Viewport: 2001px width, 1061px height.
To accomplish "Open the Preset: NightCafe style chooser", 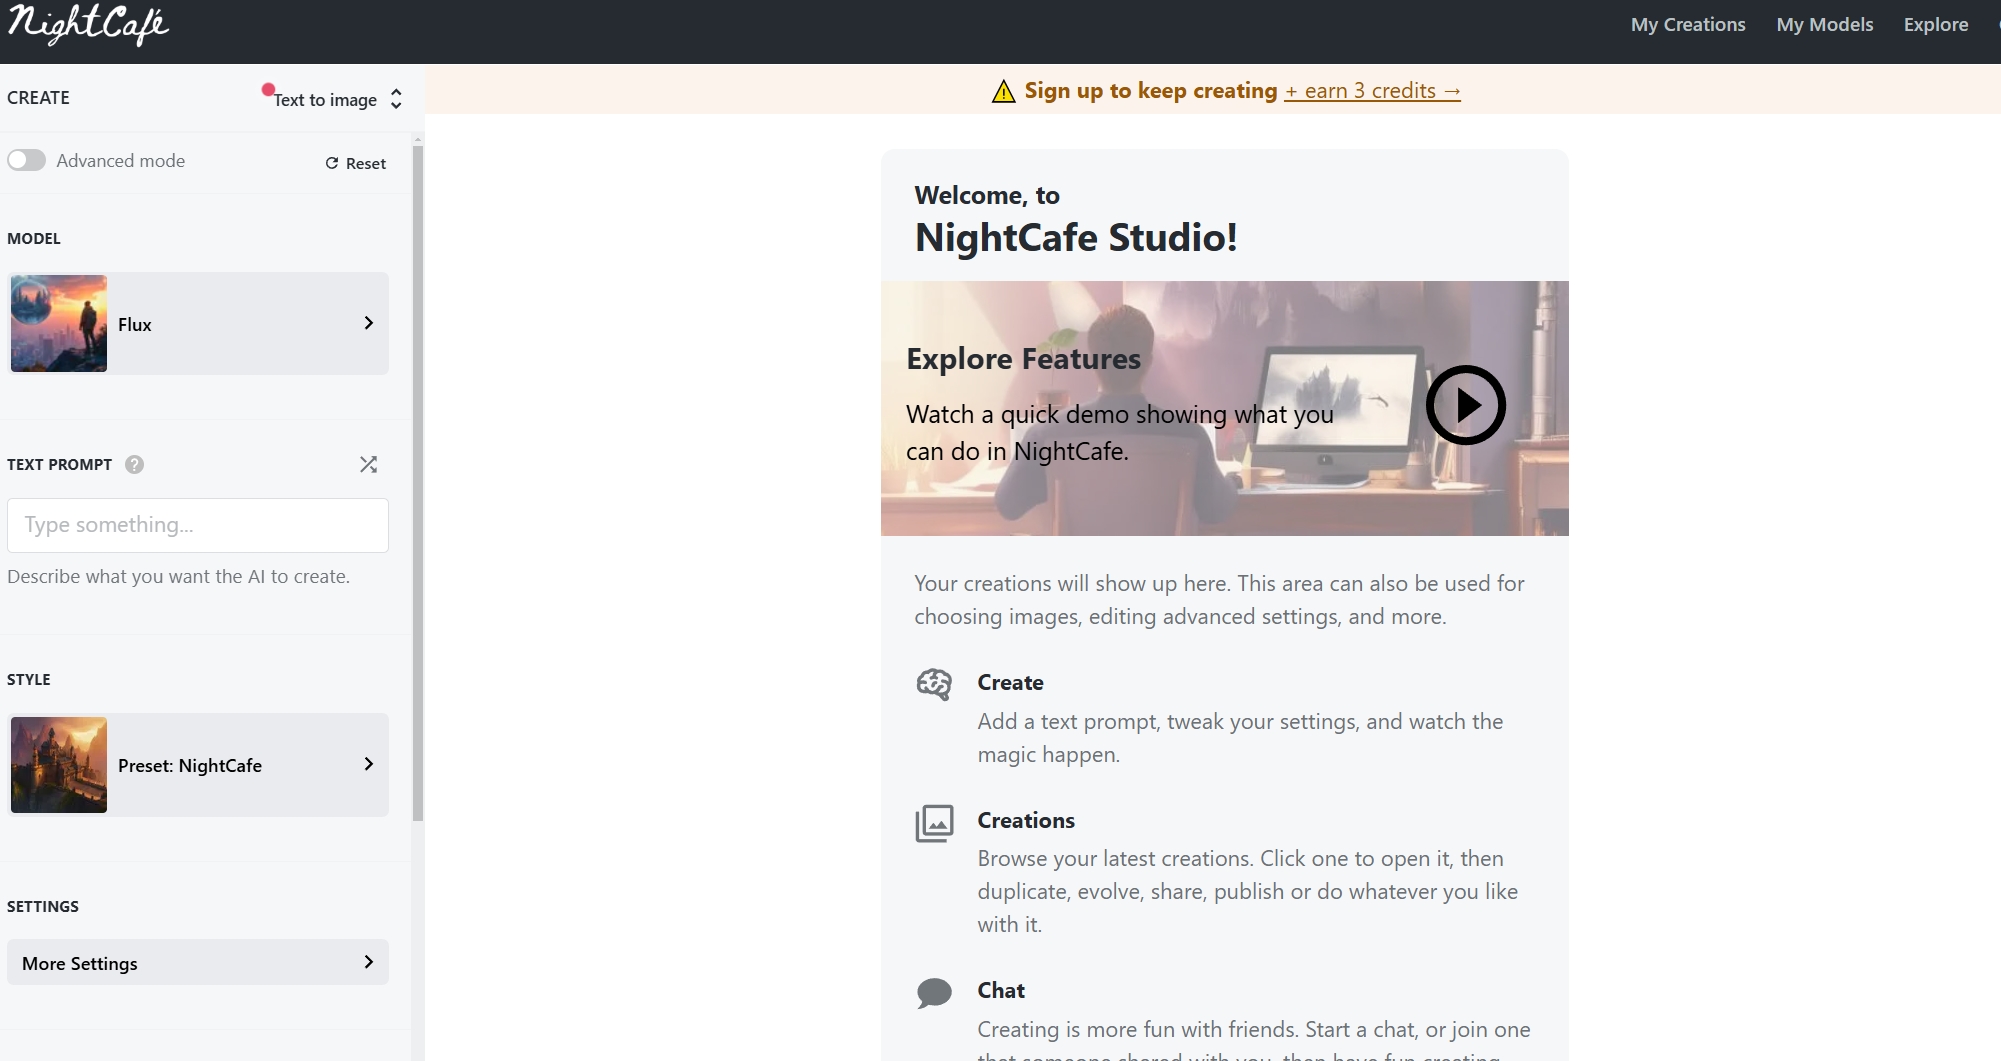I will [198, 765].
